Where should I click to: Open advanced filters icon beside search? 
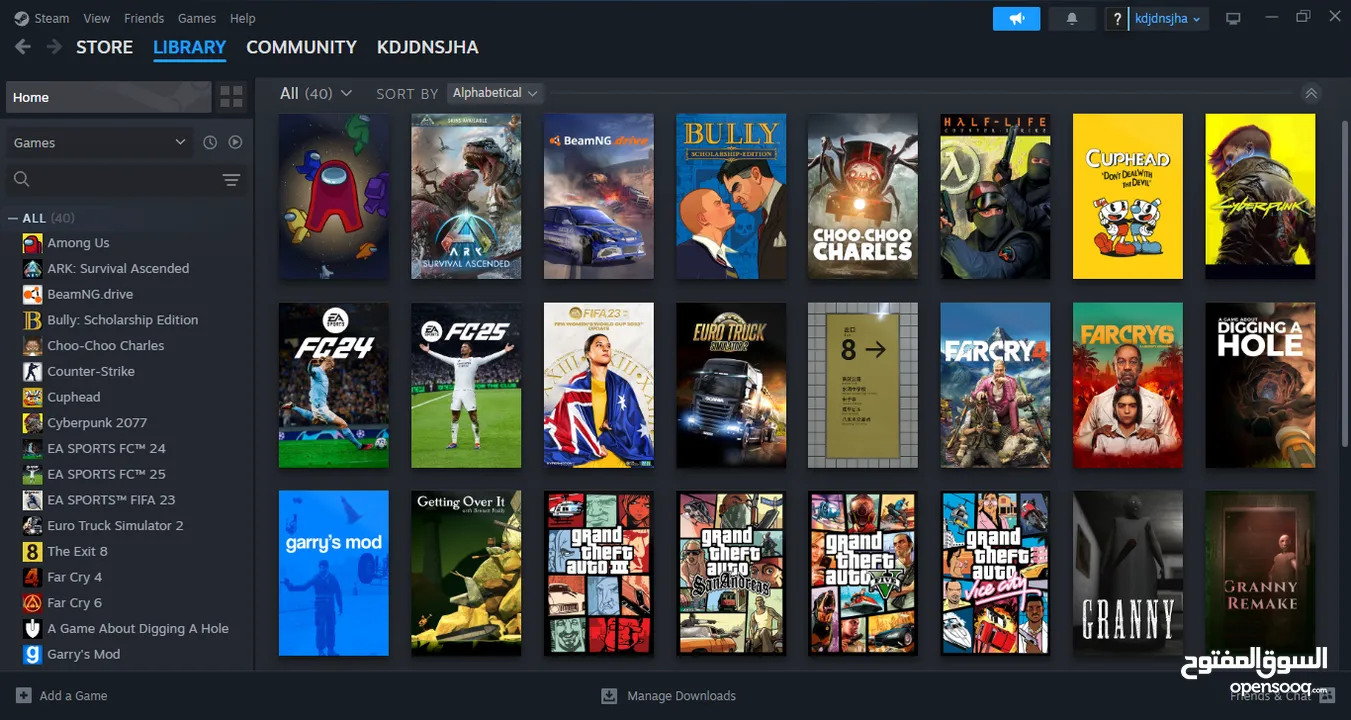(x=231, y=180)
